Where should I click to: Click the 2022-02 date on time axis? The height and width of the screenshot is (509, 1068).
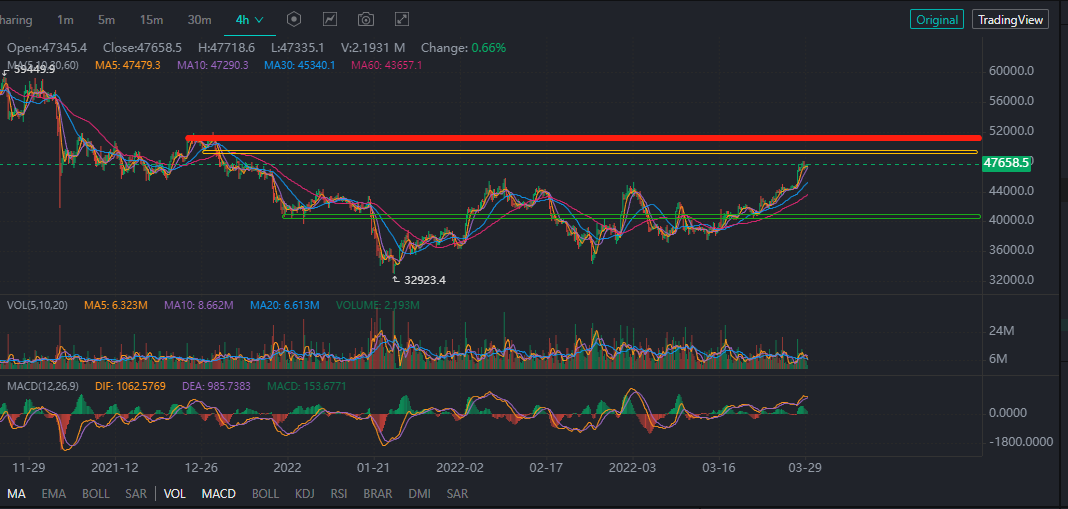pyautogui.click(x=459, y=467)
